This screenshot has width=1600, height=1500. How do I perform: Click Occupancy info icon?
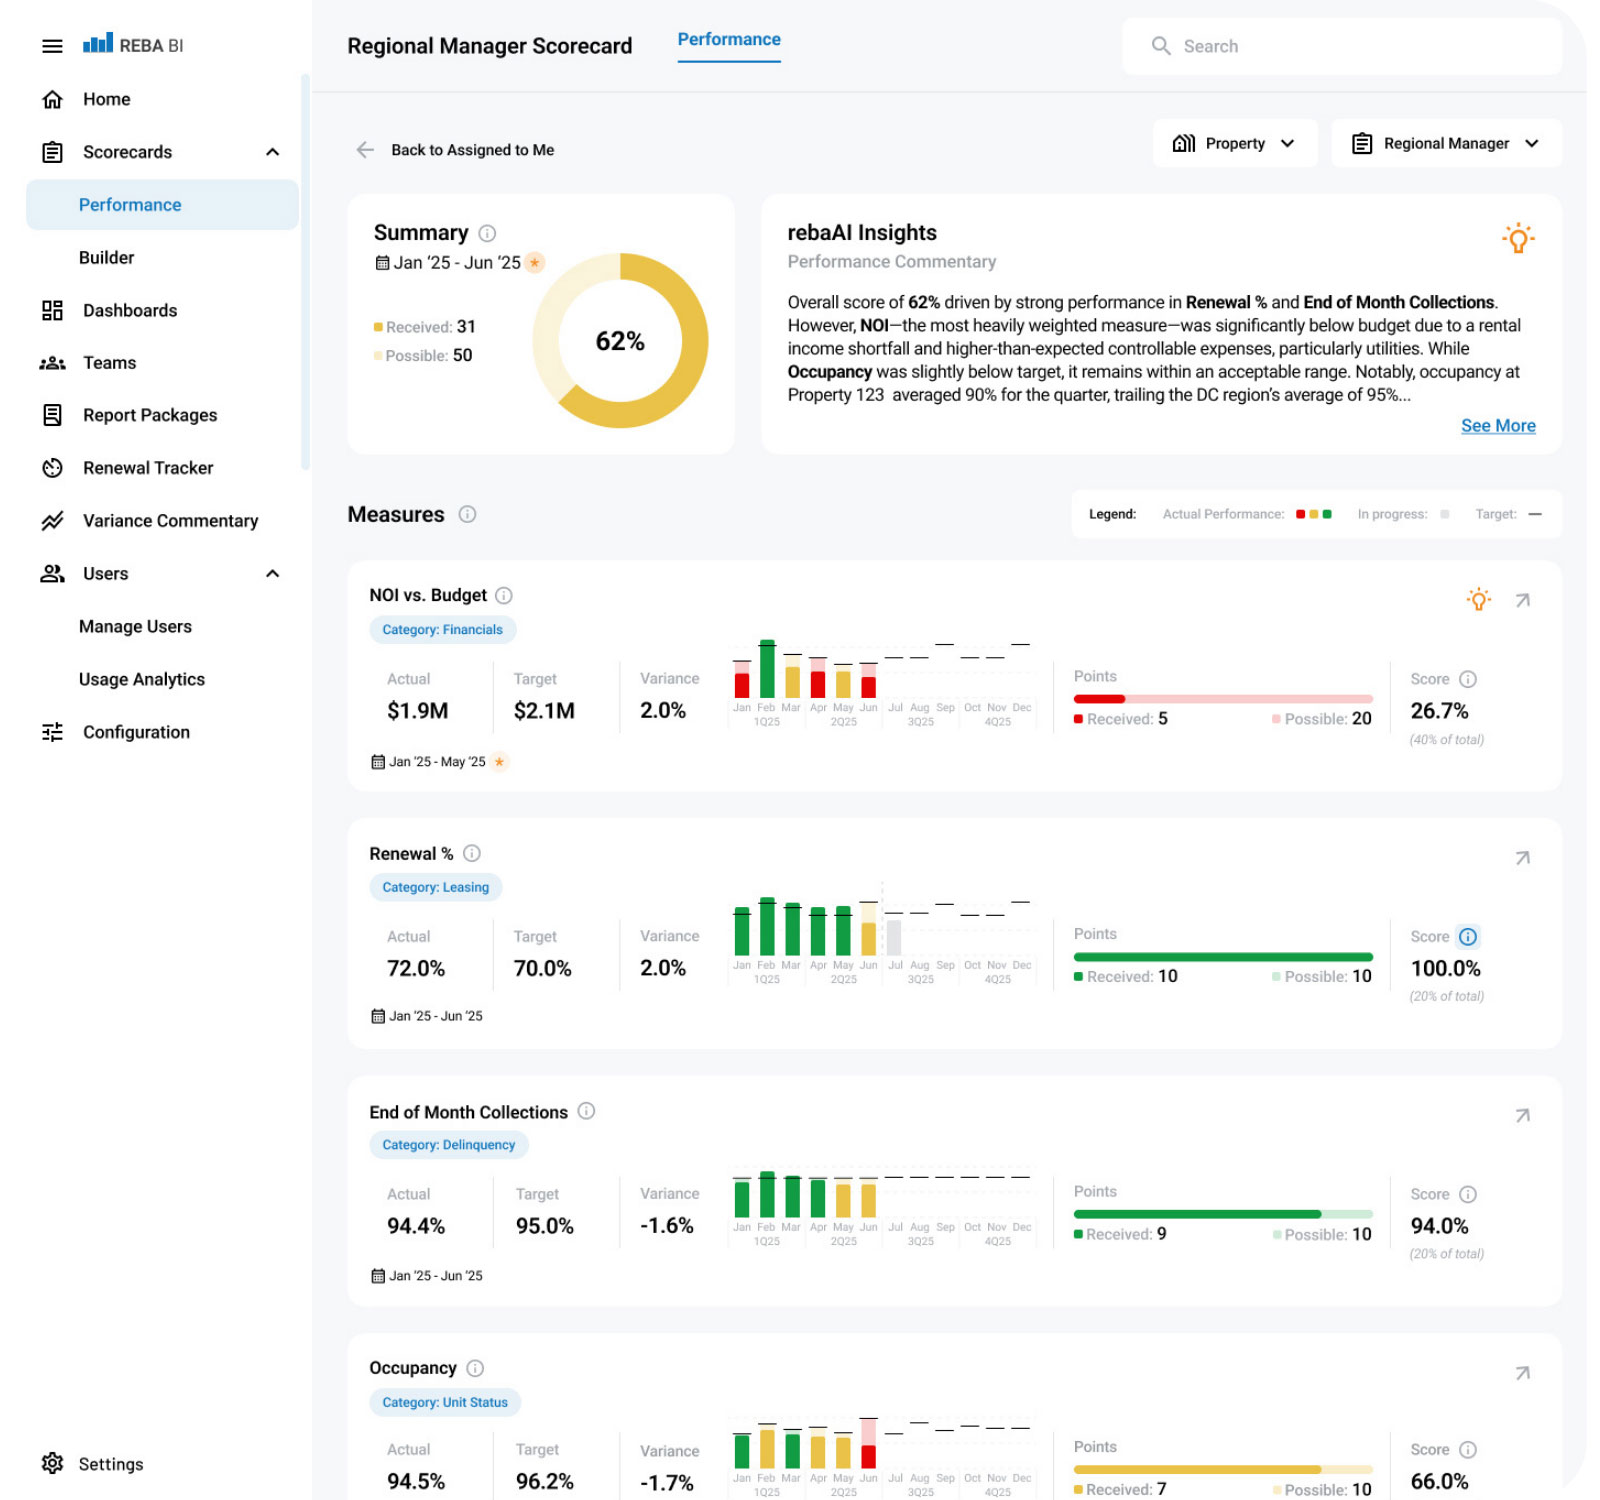475,1368
